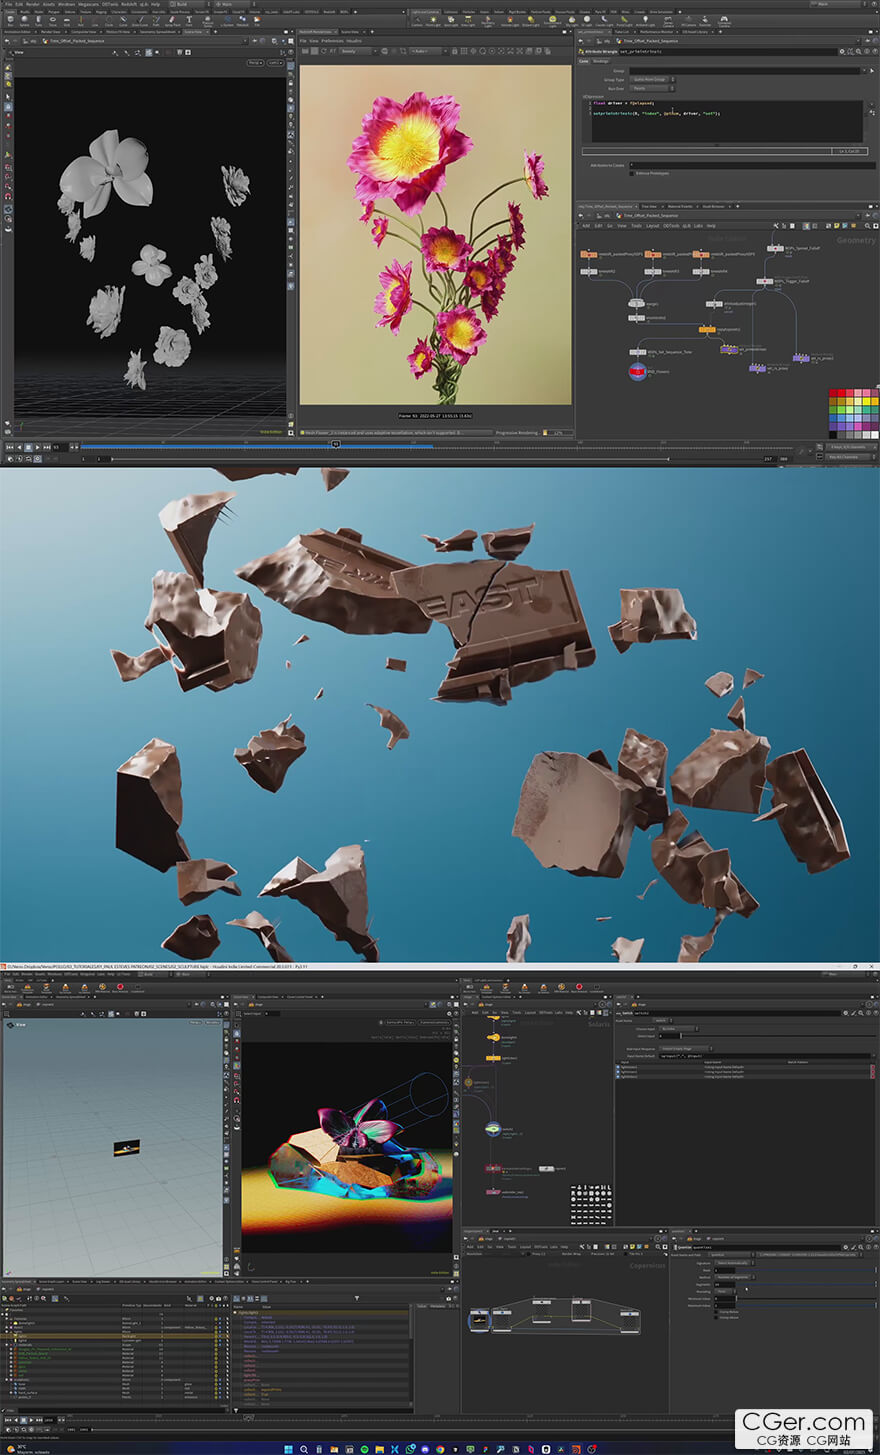Image resolution: width=880 pixels, height=1455 pixels.
Task: Click the Play button on the timeline
Action: [x=38, y=447]
